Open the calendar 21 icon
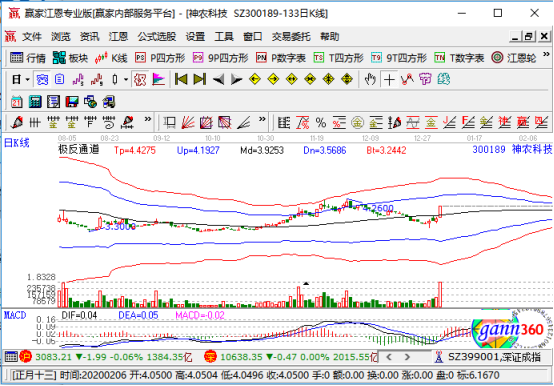The image size is (554, 386). tap(16, 102)
